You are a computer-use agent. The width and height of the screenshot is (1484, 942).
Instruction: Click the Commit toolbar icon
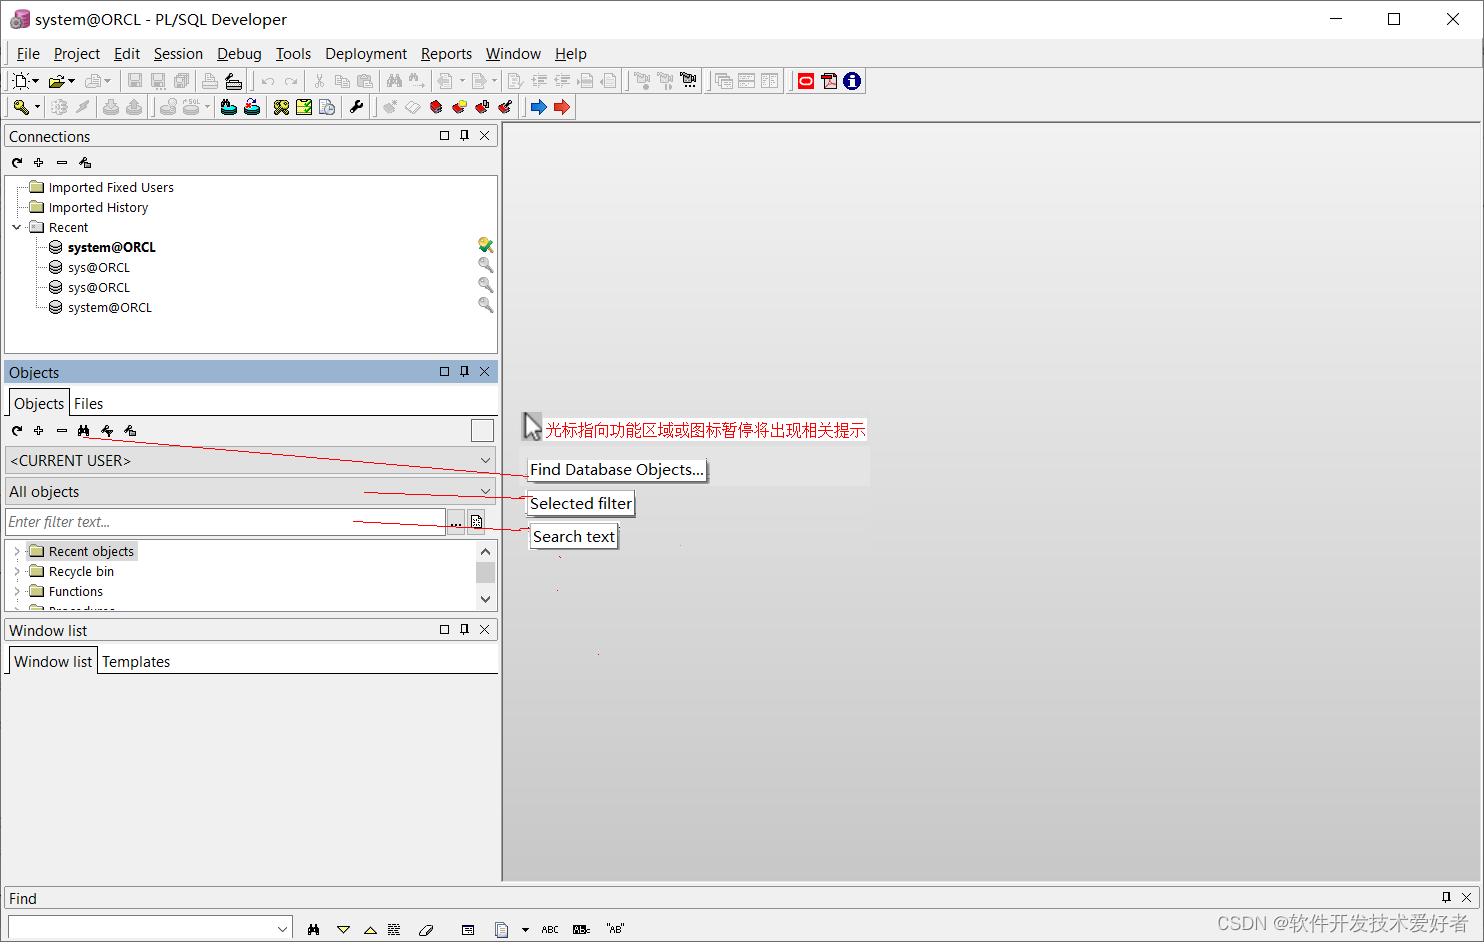pos(111,107)
